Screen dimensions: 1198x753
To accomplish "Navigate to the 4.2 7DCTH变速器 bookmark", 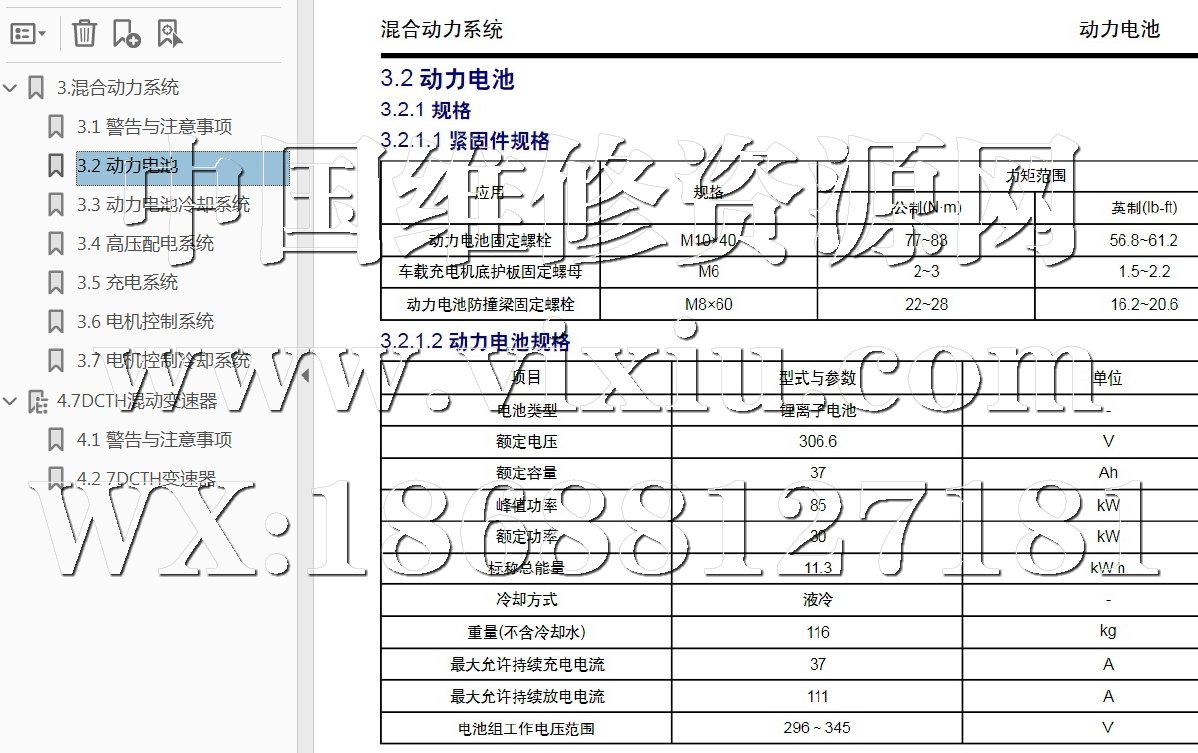I will coord(146,479).
